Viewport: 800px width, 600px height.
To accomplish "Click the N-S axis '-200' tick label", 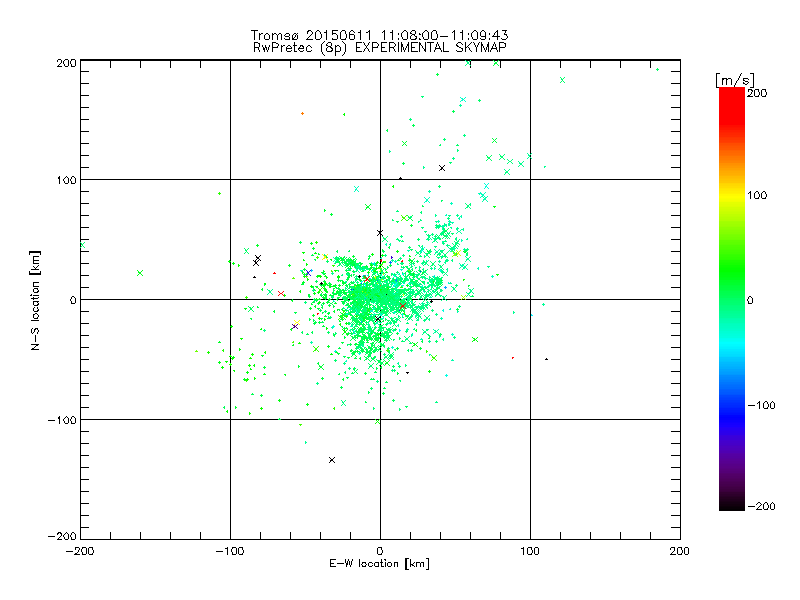I will pos(62,536).
